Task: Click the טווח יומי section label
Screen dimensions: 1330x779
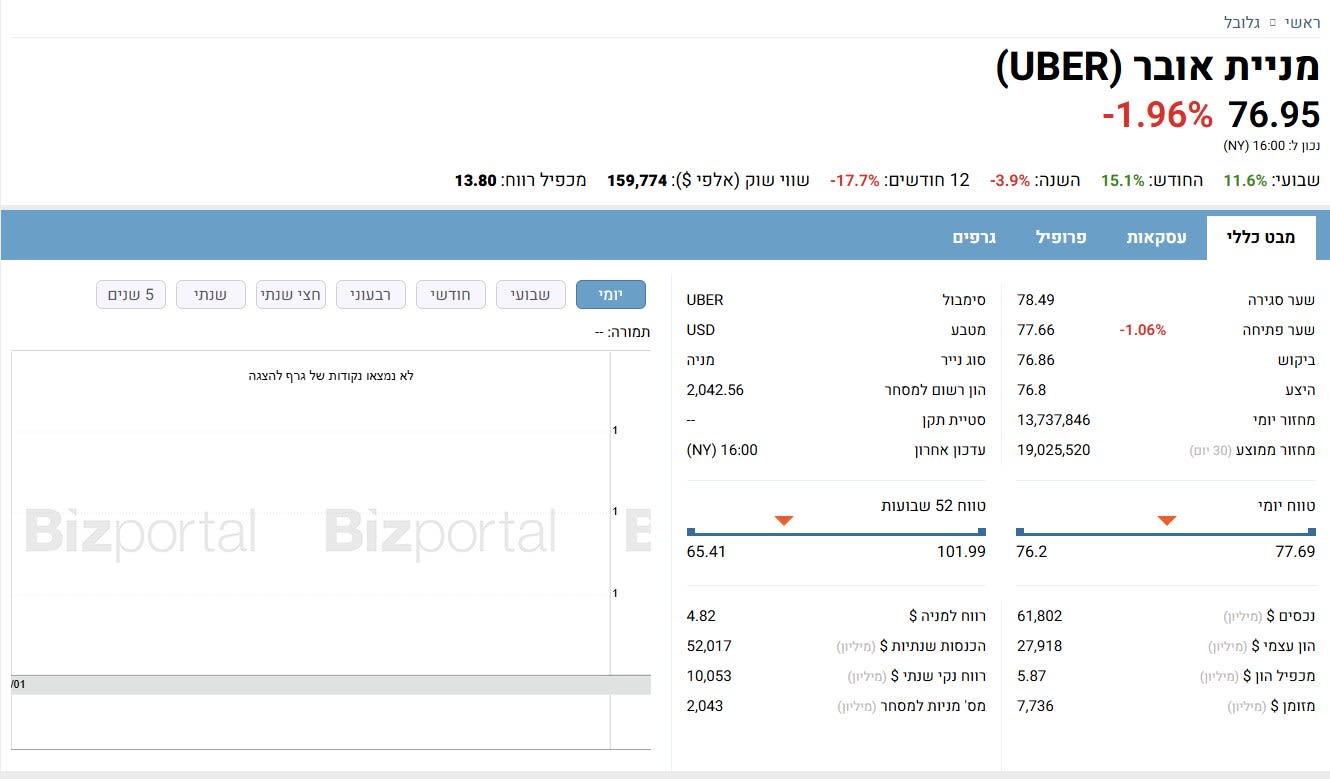Action: tap(1287, 506)
